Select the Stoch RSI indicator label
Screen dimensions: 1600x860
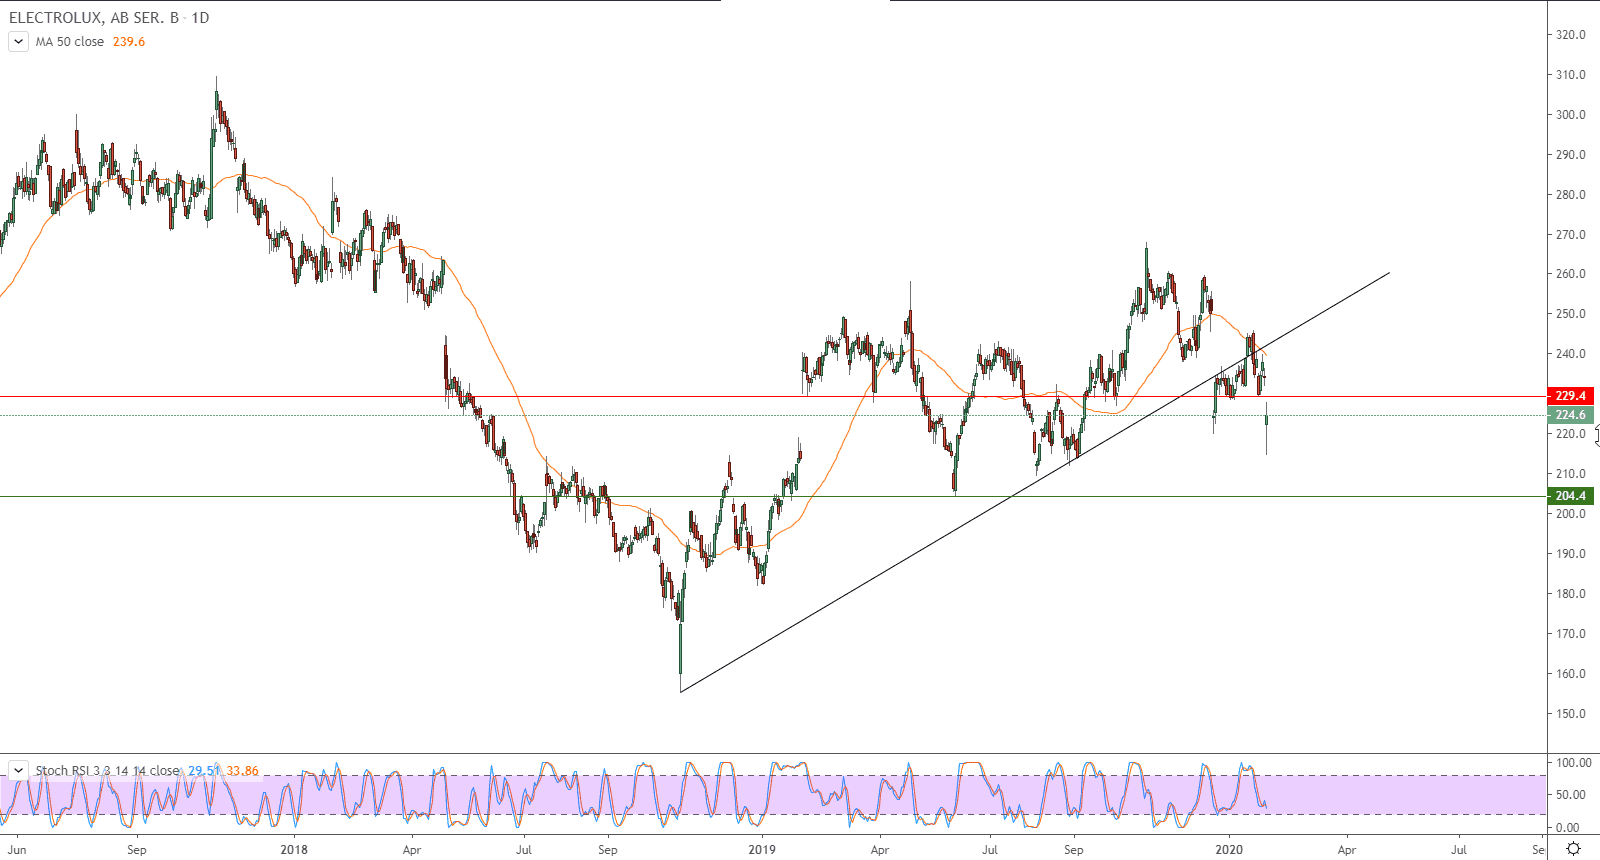108,770
